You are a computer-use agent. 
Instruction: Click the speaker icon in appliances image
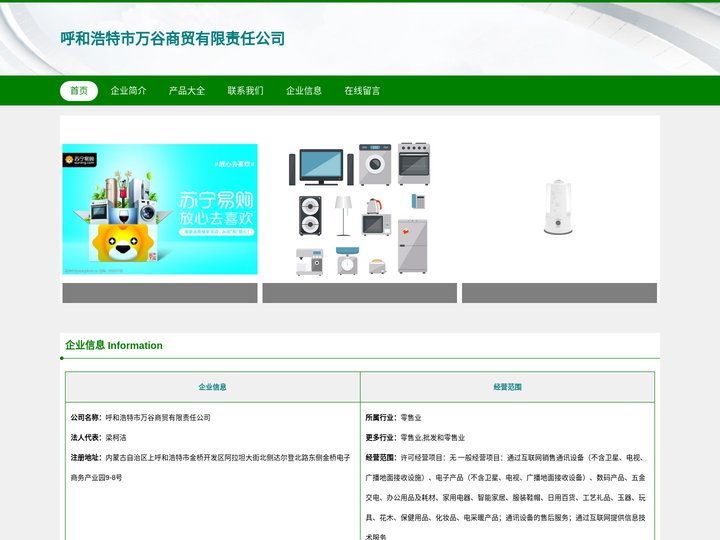(310, 216)
